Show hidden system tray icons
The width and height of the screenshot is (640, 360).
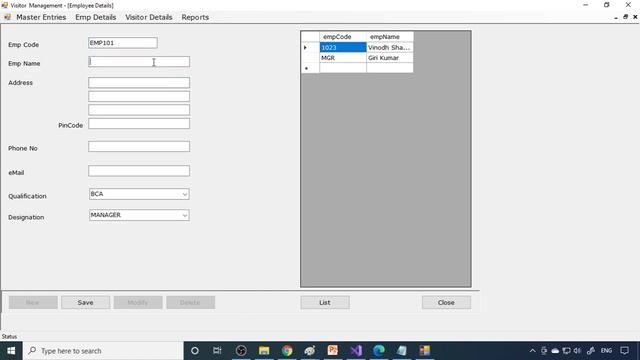click(x=532, y=351)
